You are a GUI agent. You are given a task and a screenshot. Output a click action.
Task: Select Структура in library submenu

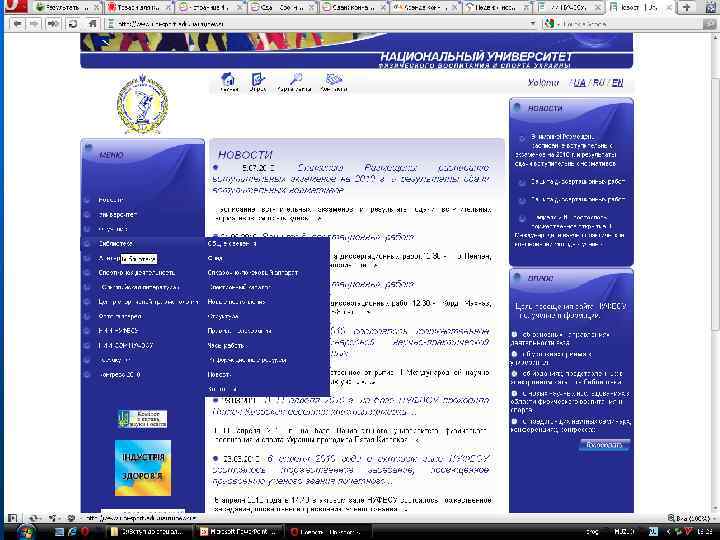223,316
